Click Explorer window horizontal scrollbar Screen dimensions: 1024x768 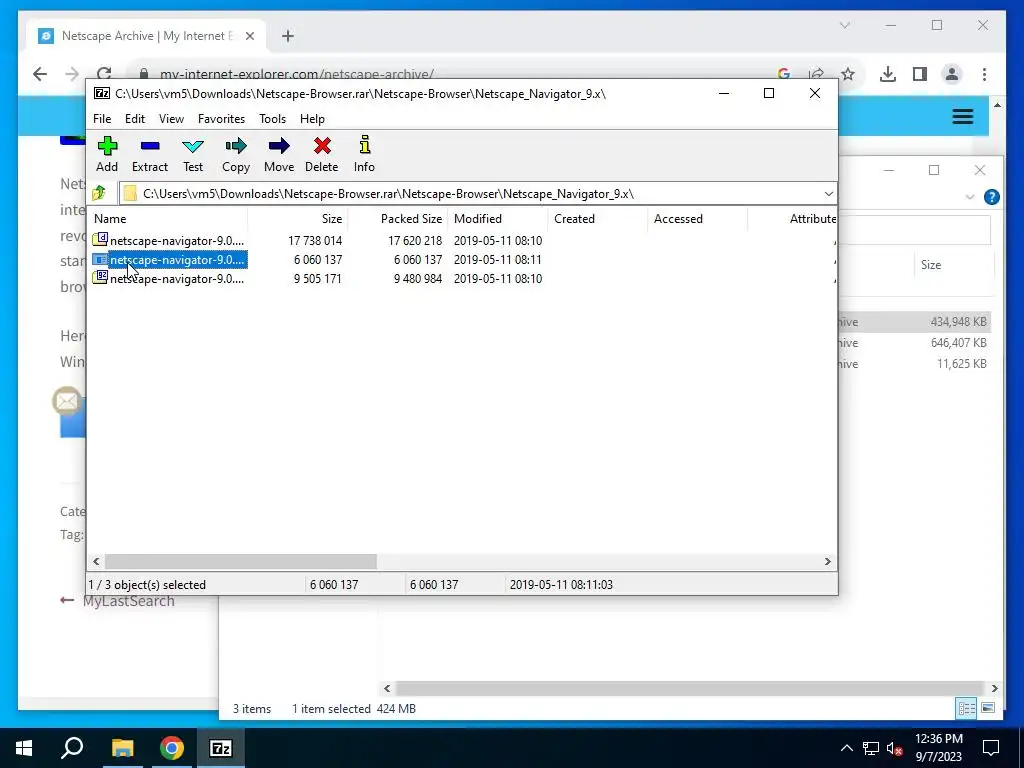690,688
